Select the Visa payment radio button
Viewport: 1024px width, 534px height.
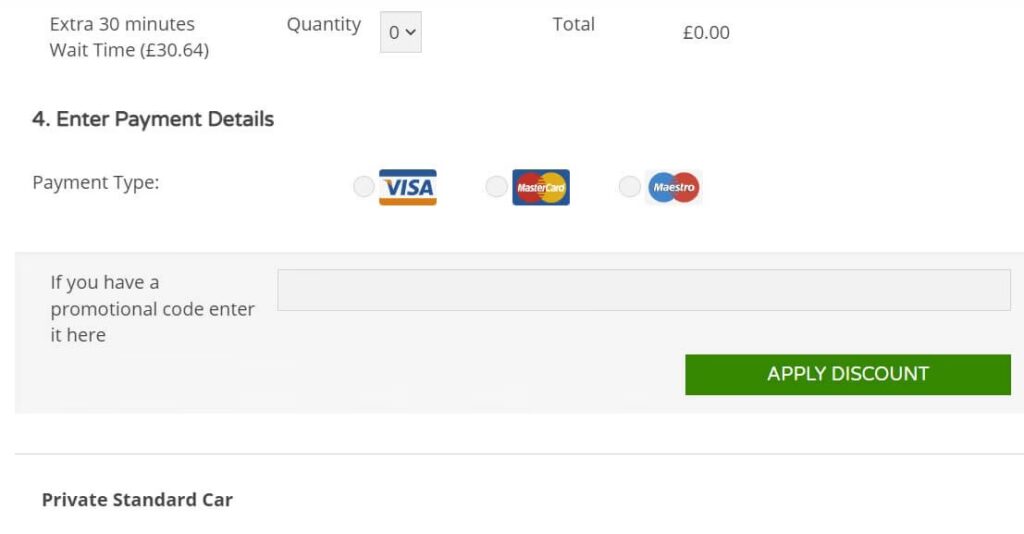click(x=364, y=187)
